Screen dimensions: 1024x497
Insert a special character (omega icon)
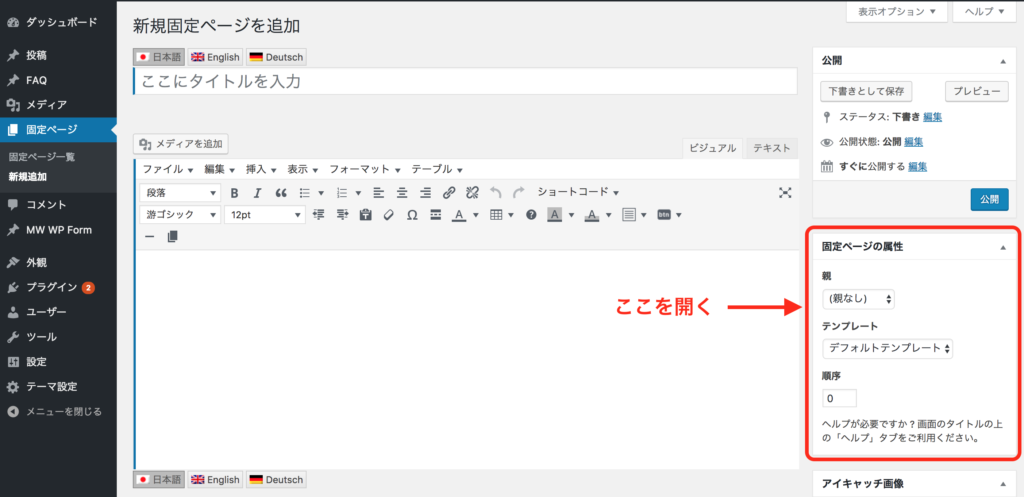click(412, 215)
